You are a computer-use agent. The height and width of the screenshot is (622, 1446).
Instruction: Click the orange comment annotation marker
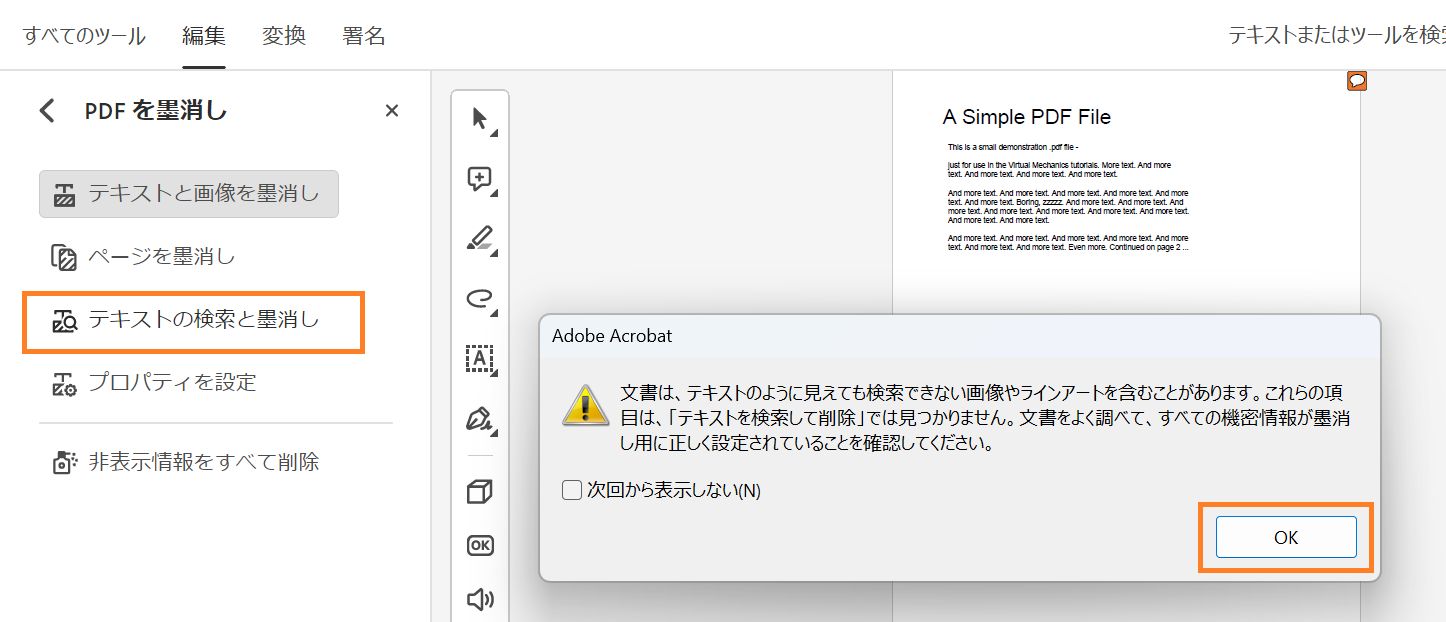tap(1356, 81)
